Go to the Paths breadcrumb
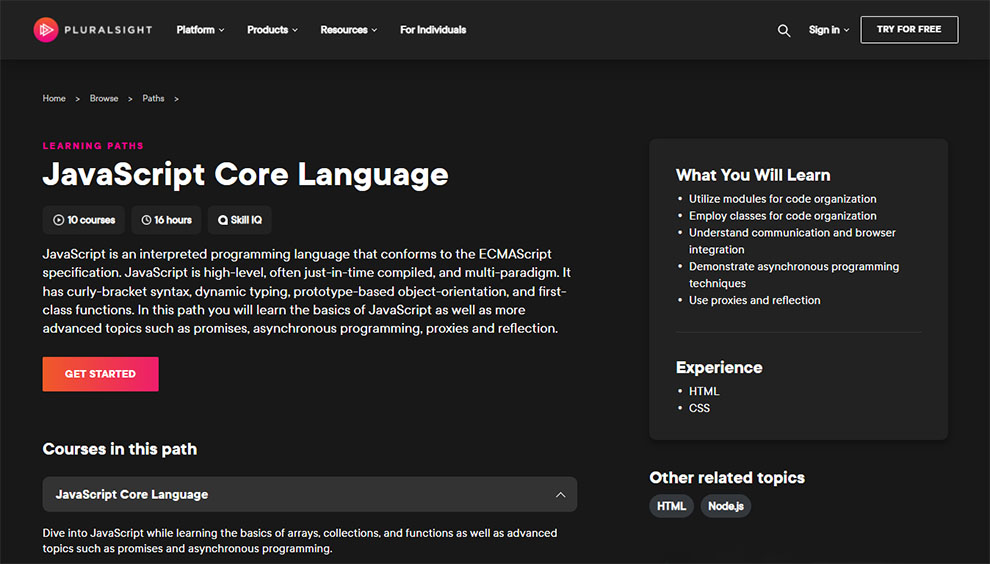 (x=153, y=99)
